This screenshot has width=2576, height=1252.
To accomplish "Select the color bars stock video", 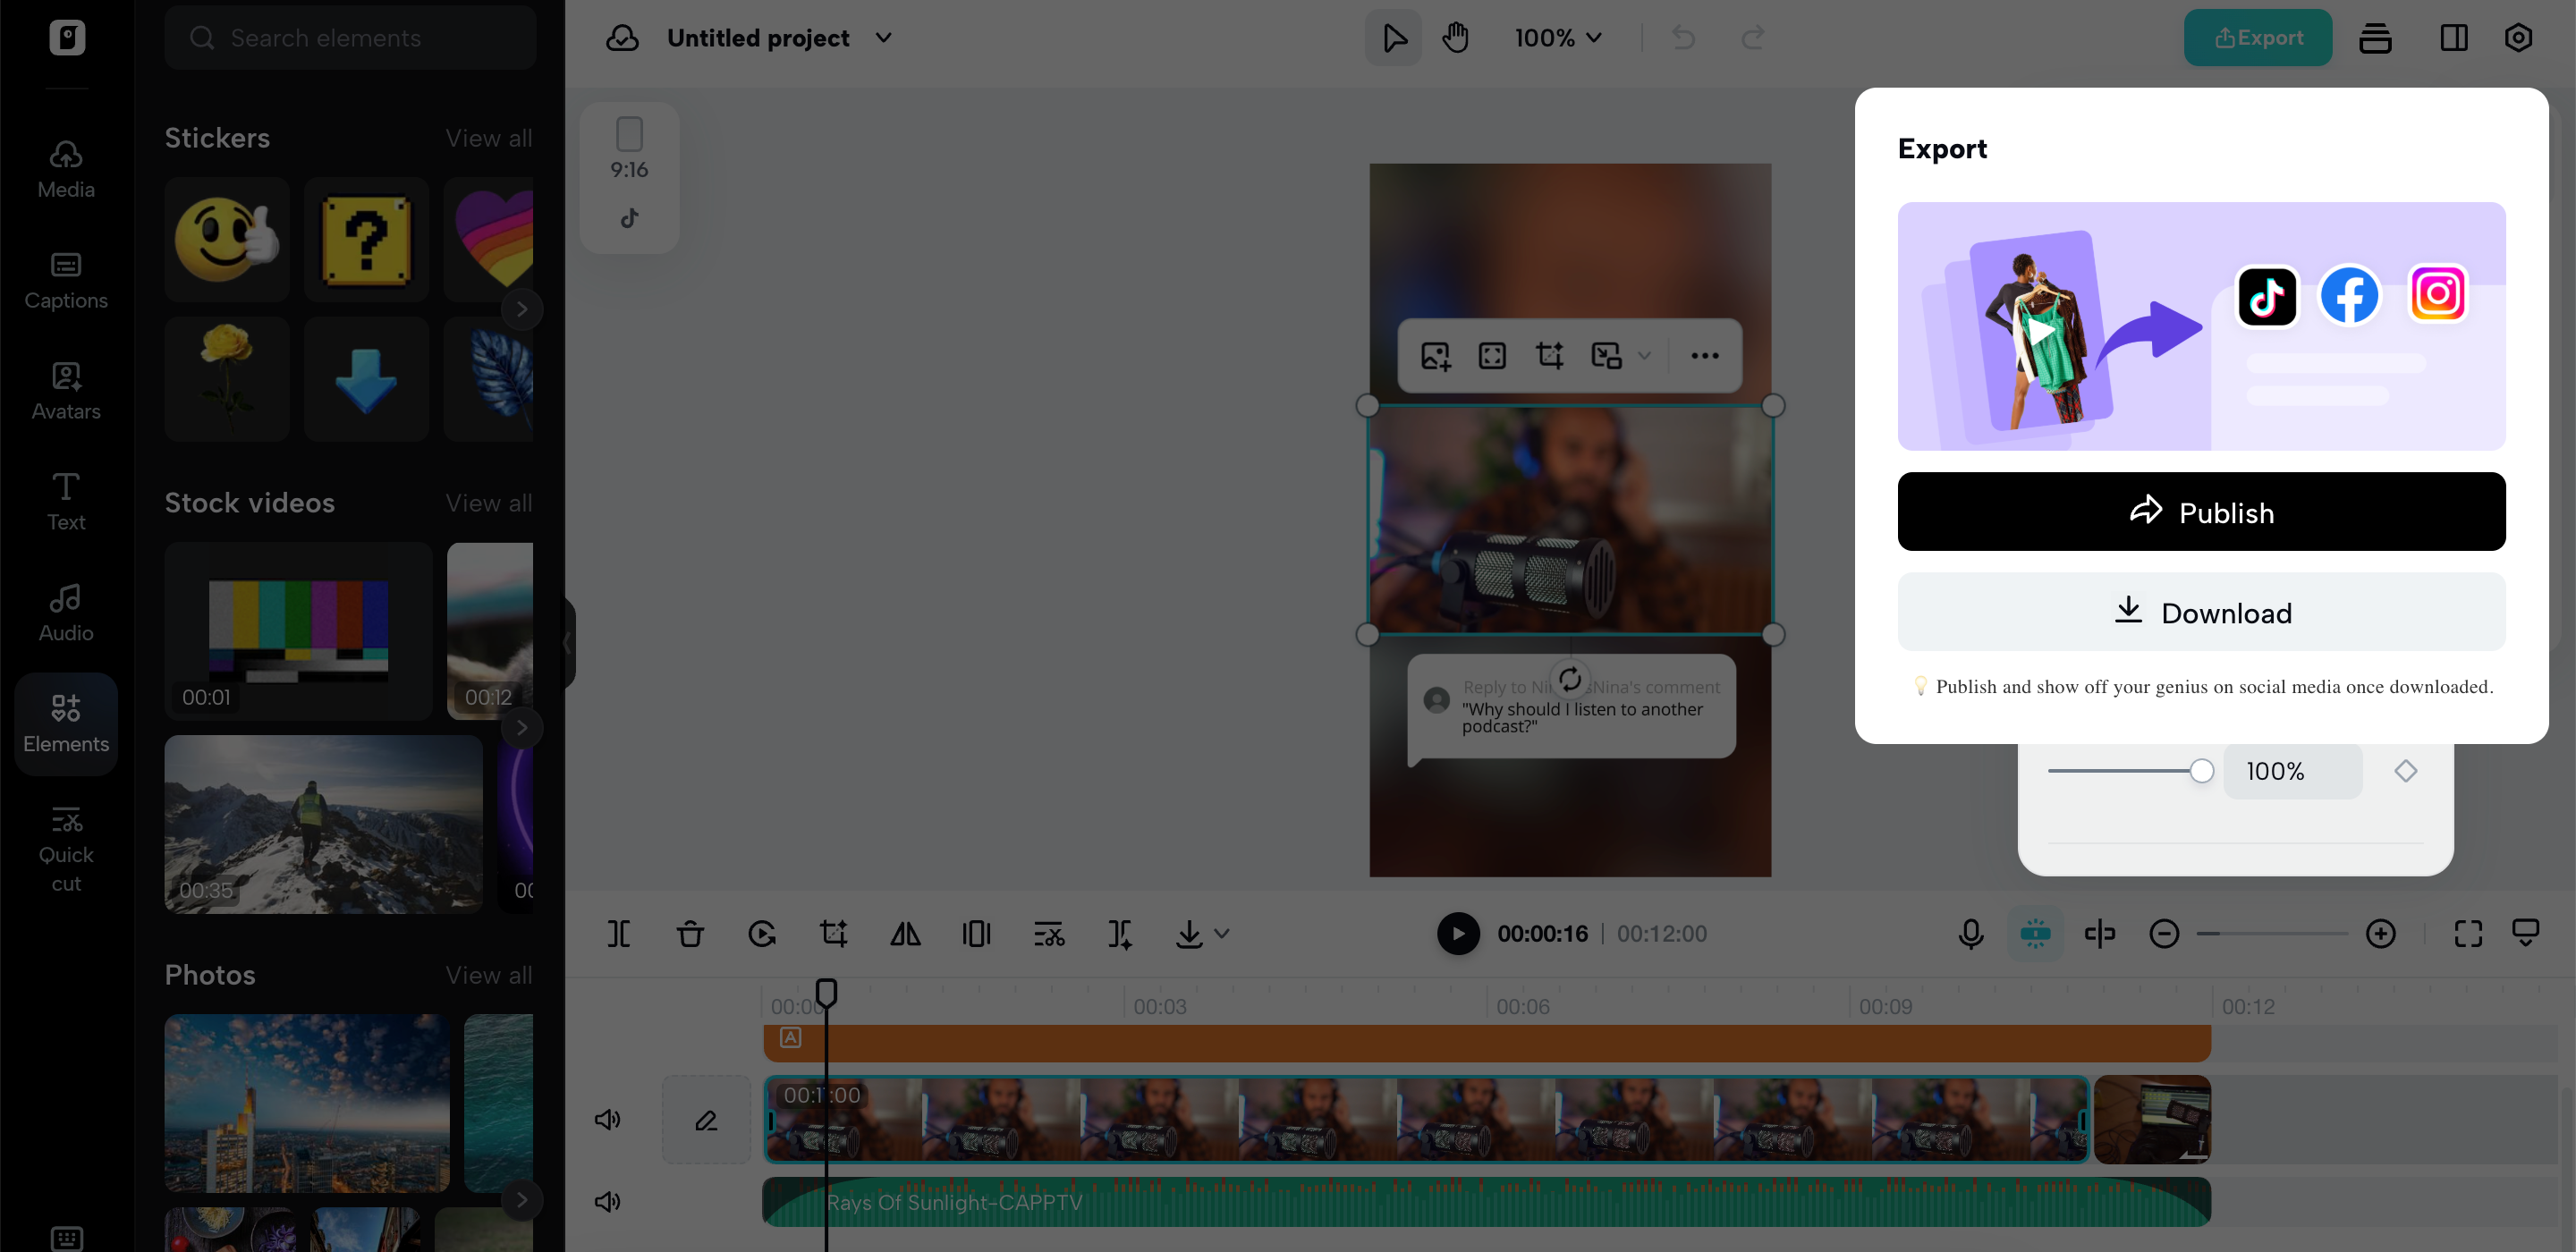I will coord(298,631).
